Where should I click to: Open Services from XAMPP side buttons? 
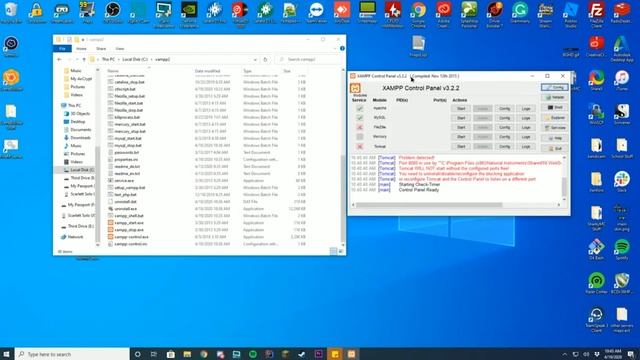pyautogui.click(x=555, y=128)
